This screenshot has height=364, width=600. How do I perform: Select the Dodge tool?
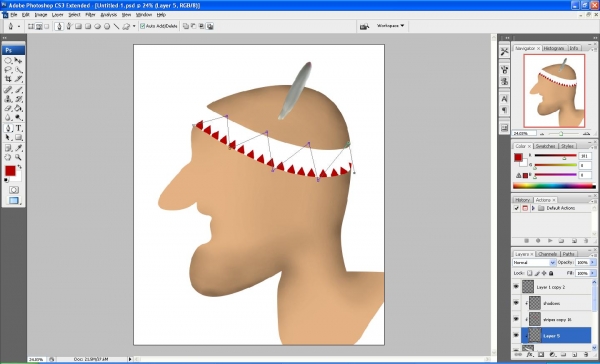(x=18, y=118)
